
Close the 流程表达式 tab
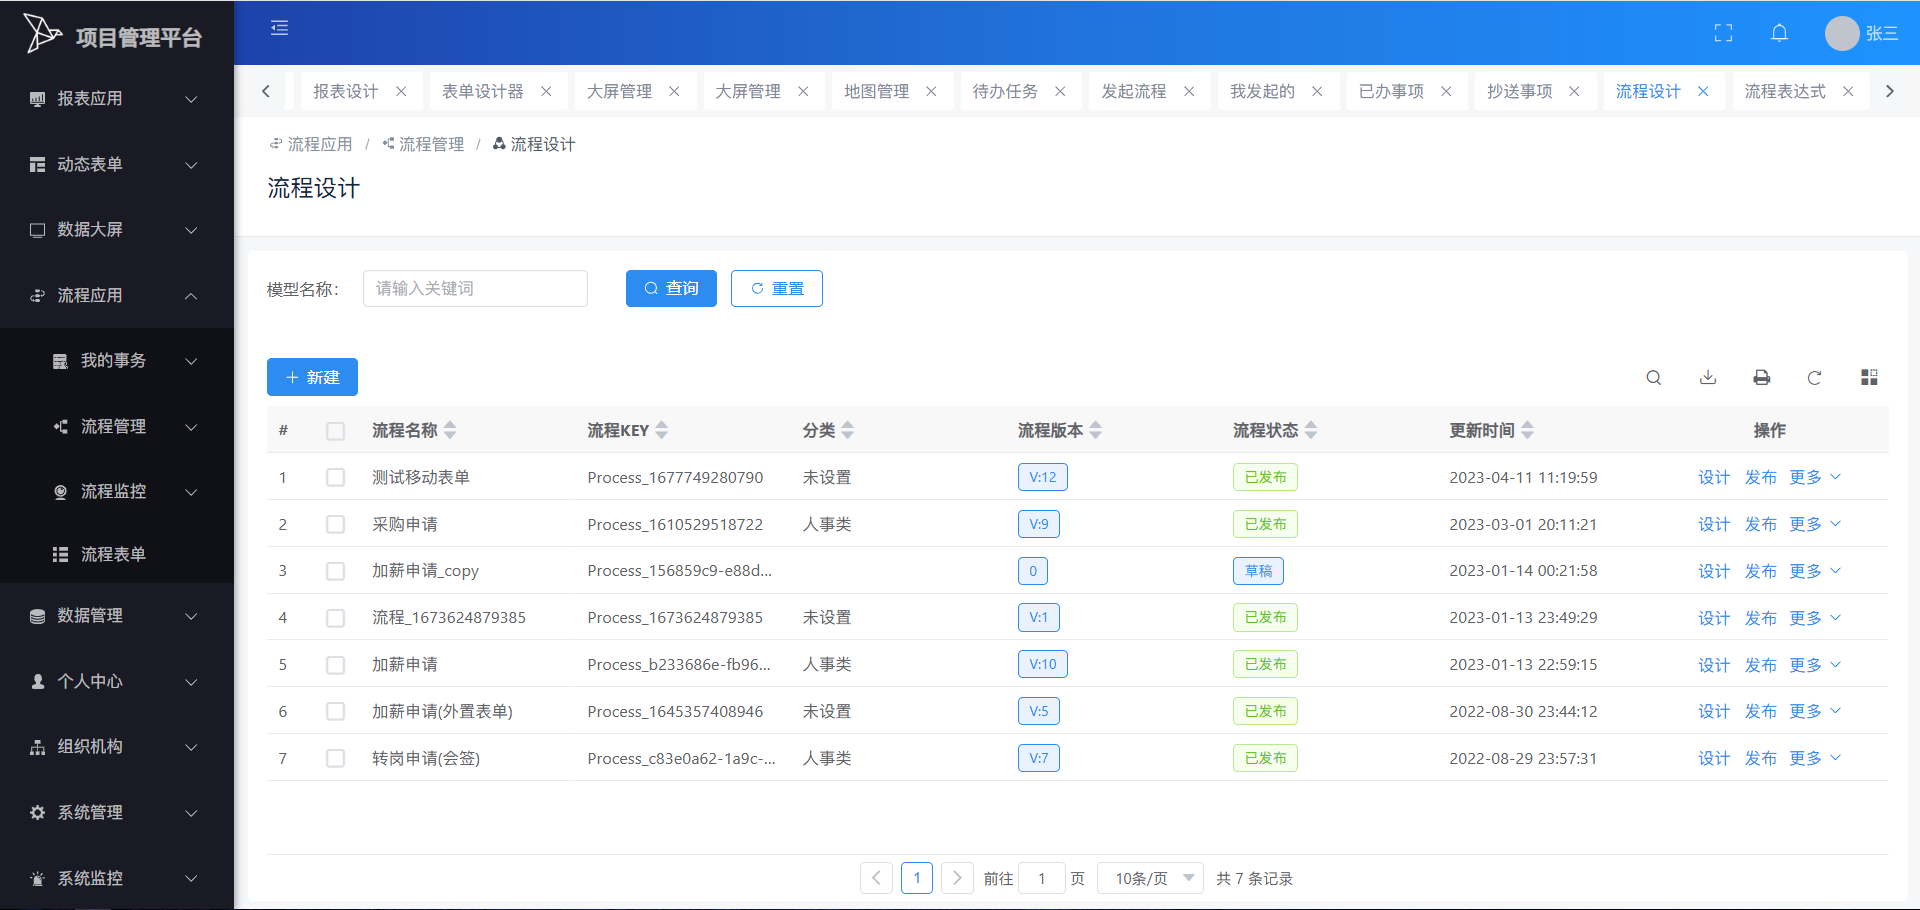1848,91
